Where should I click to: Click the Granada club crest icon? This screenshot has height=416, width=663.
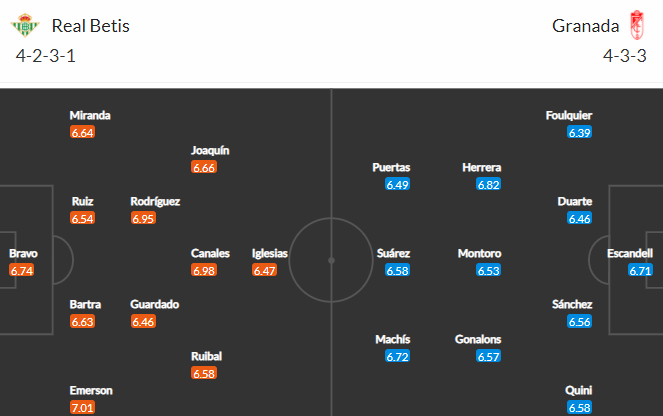637,25
